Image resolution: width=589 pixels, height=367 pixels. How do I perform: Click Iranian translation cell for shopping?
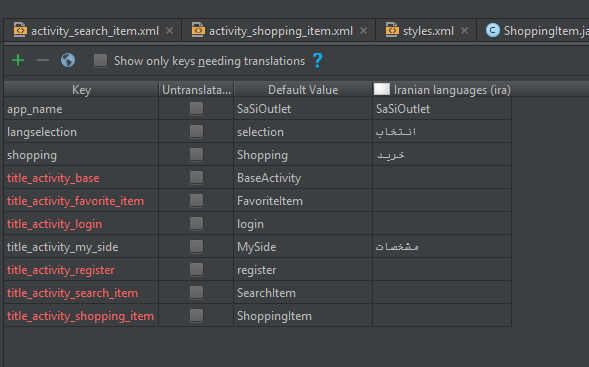point(442,155)
